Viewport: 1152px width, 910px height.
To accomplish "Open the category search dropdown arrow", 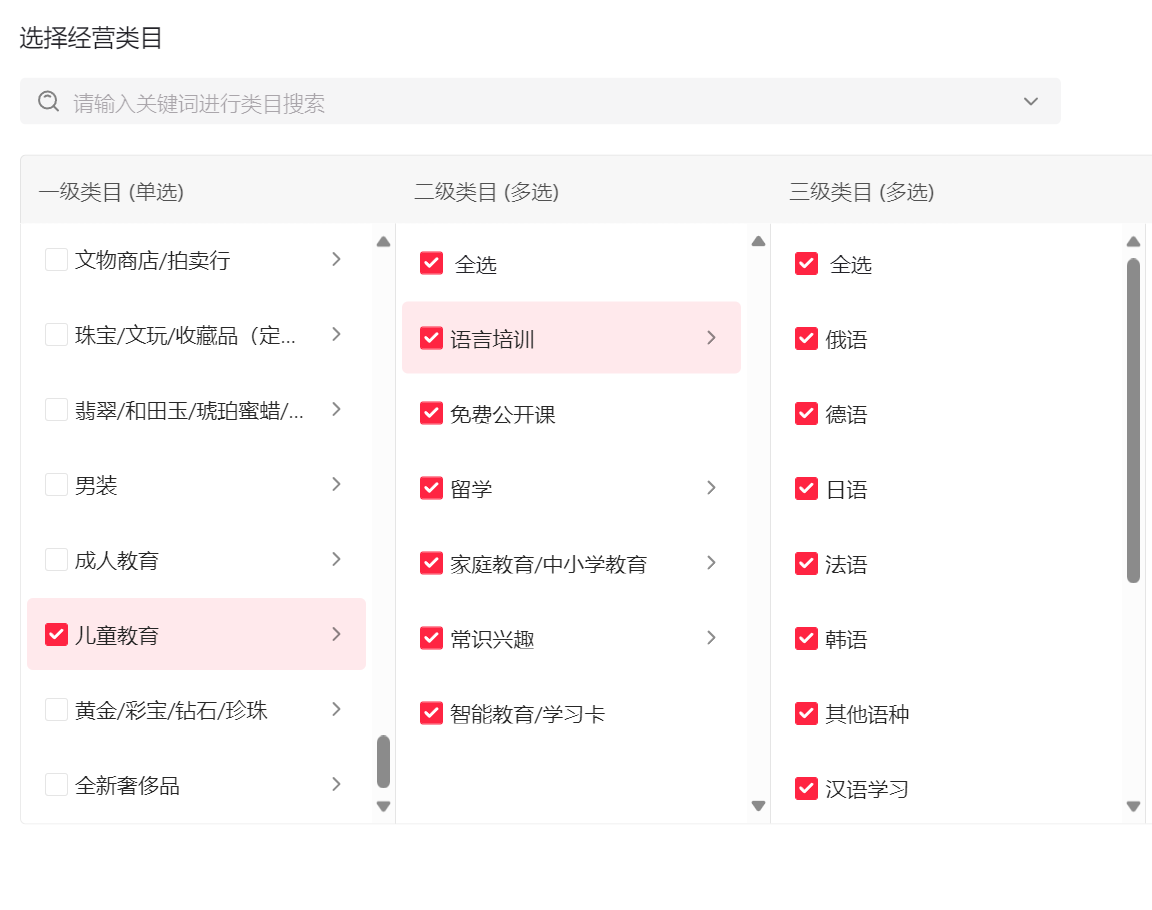I will tap(1031, 101).
